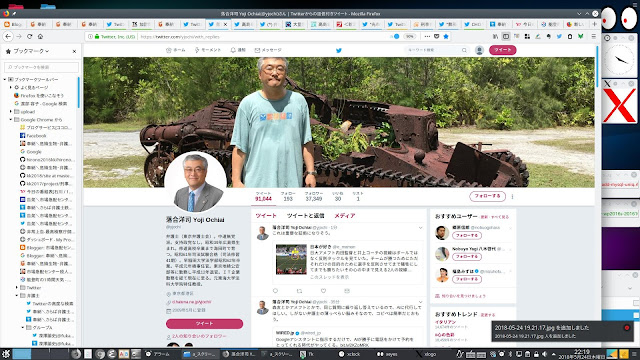The height and width of the screenshot is (360, 640).
Task: Follow suggested user Nobuyo Yagi
Action: (x=467, y=257)
